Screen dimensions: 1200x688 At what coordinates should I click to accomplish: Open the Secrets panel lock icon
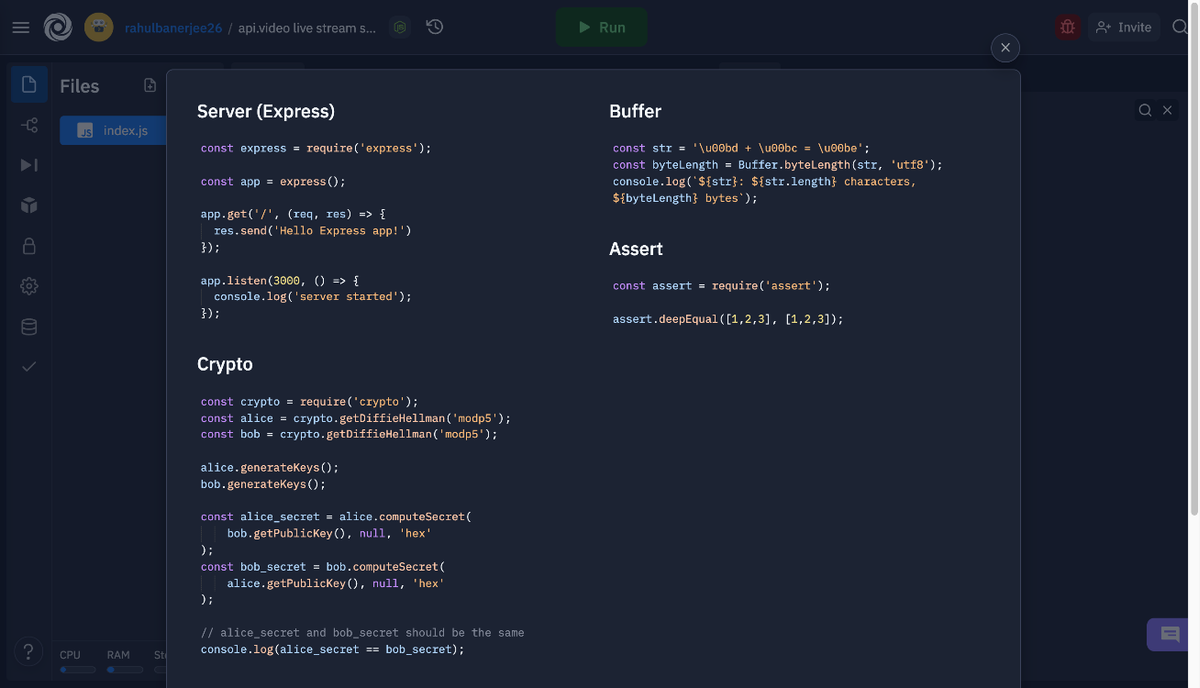point(28,245)
